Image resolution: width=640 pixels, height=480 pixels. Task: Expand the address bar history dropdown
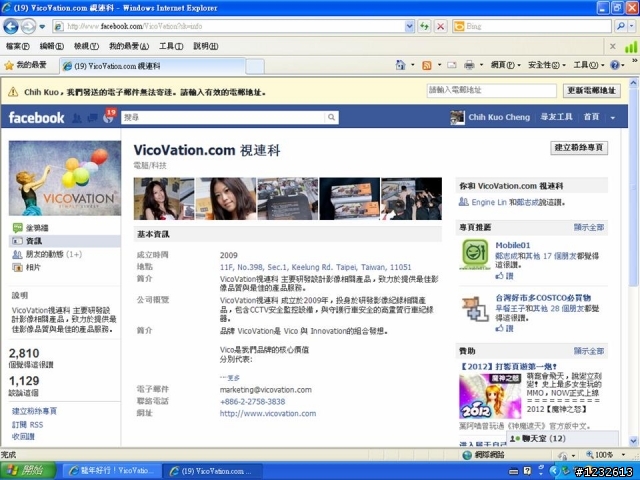point(409,27)
